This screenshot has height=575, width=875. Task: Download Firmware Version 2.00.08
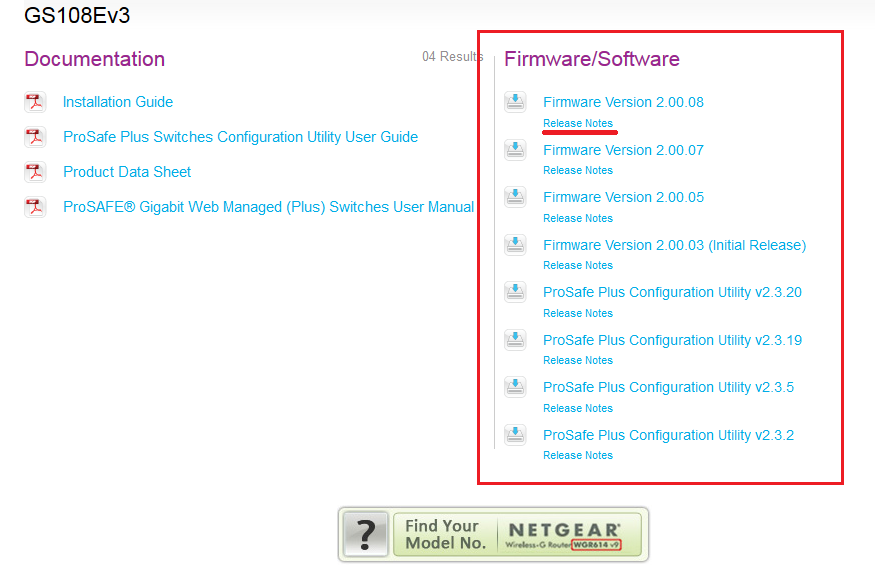click(x=623, y=102)
